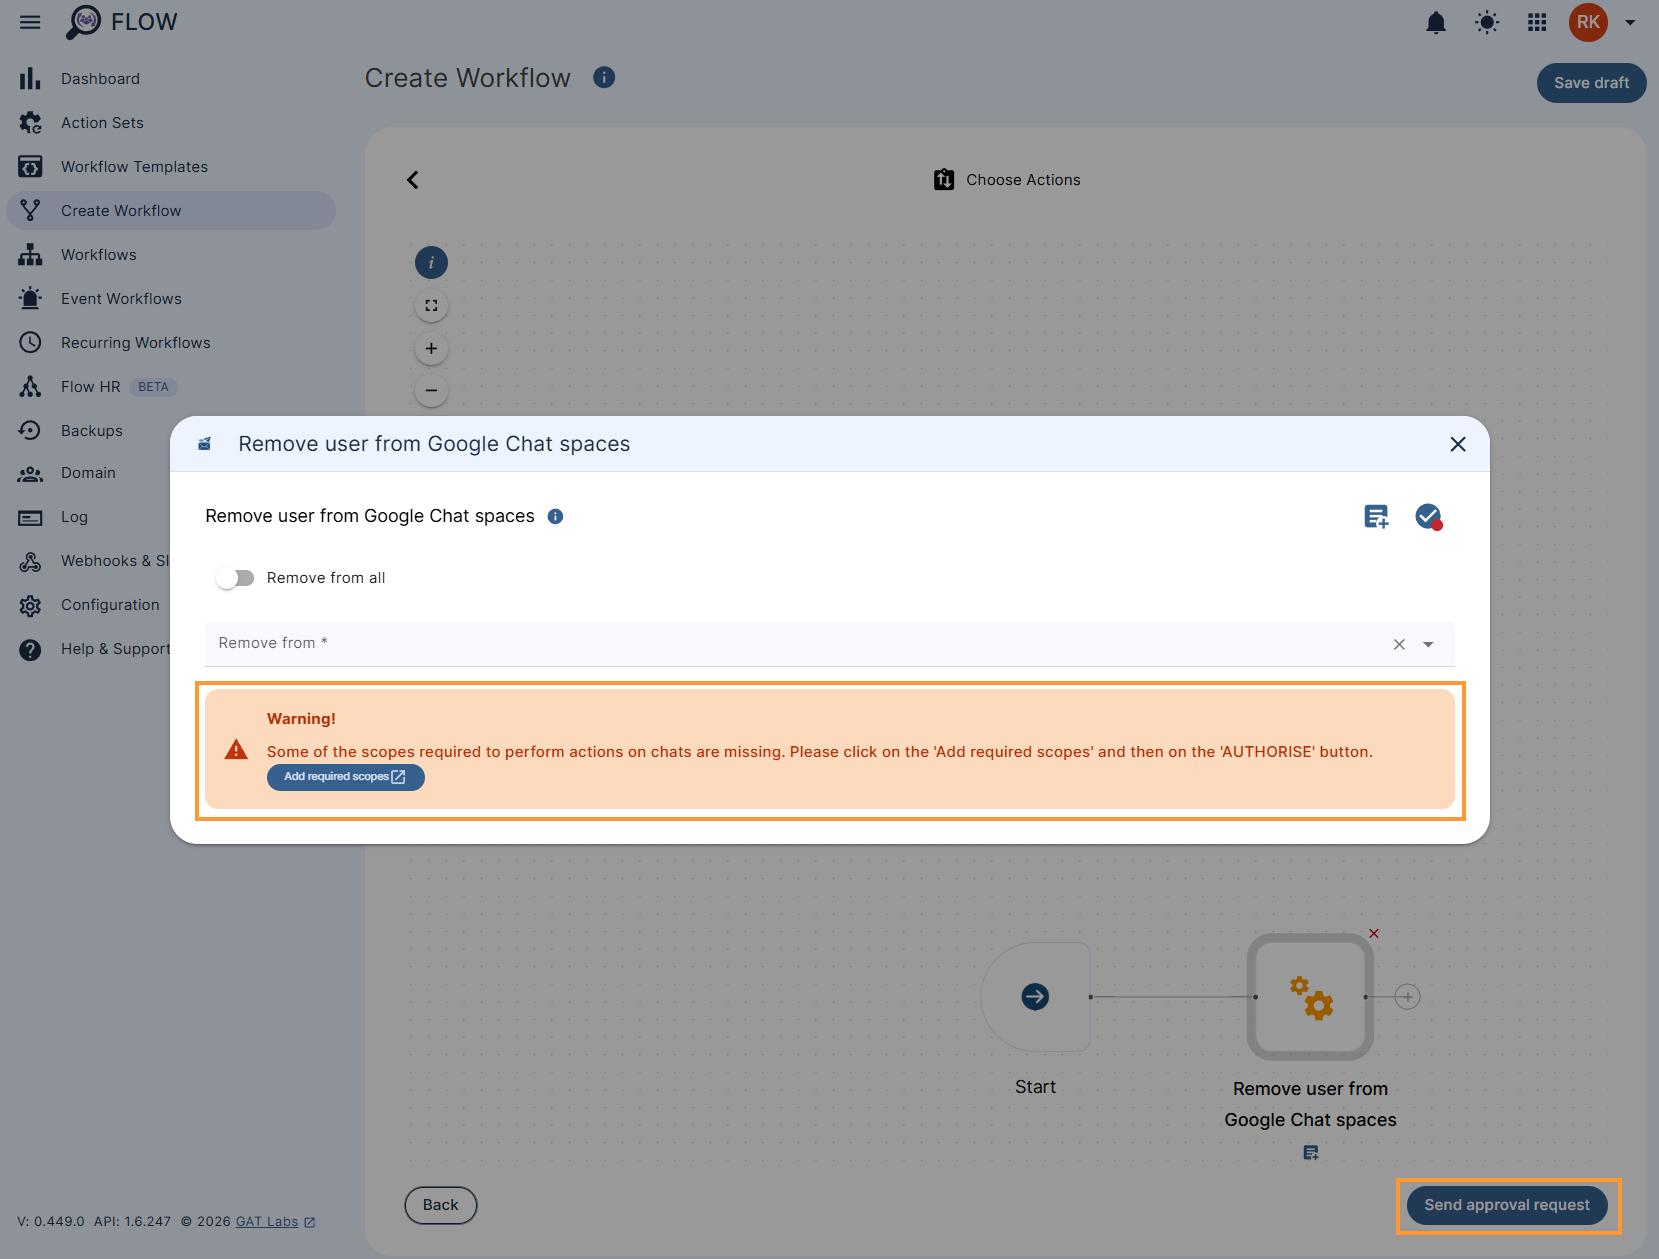Screen dimensions: 1659x1259
Task: Click the Workflow Templates icon
Action: tap(30, 167)
